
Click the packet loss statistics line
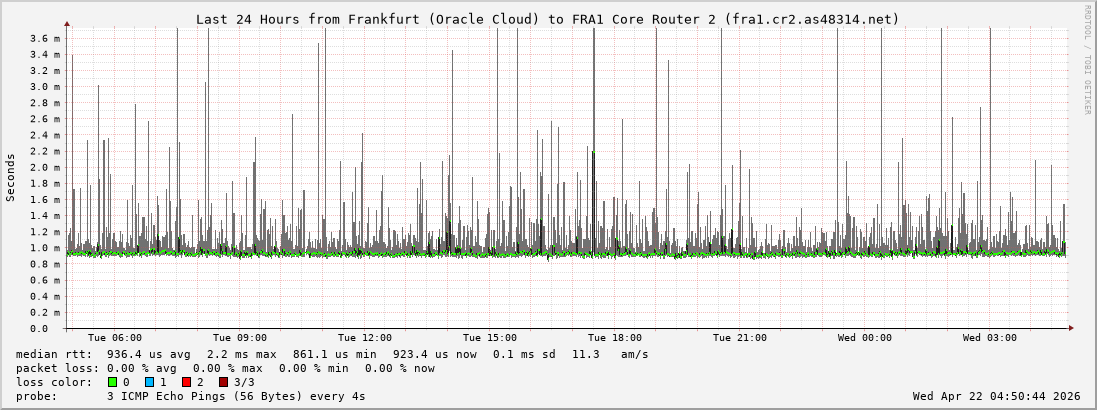(x=225, y=368)
